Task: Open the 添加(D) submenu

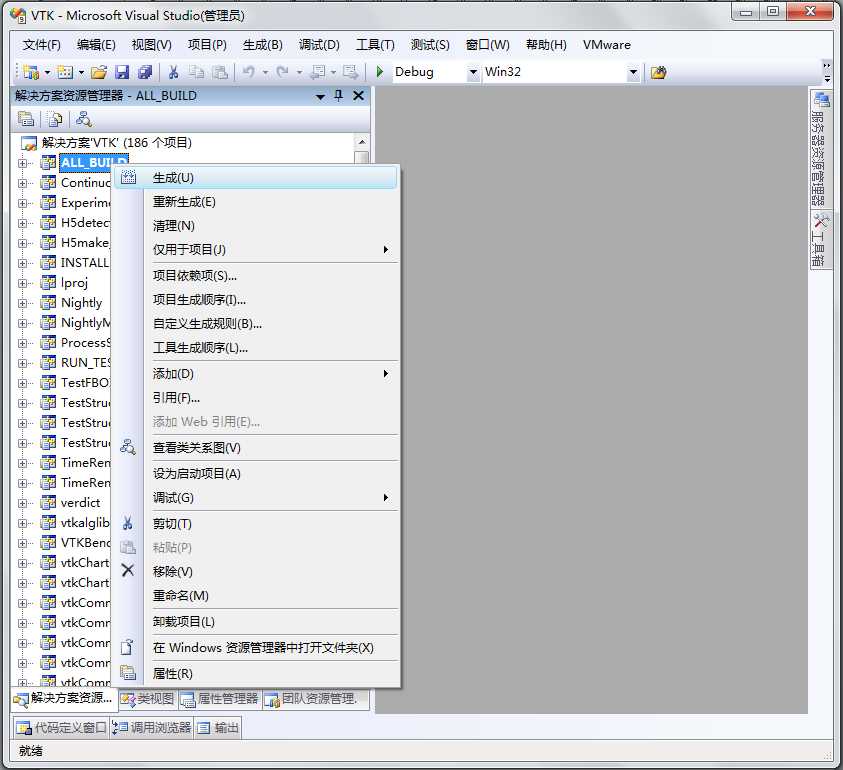Action: pos(272,374)
